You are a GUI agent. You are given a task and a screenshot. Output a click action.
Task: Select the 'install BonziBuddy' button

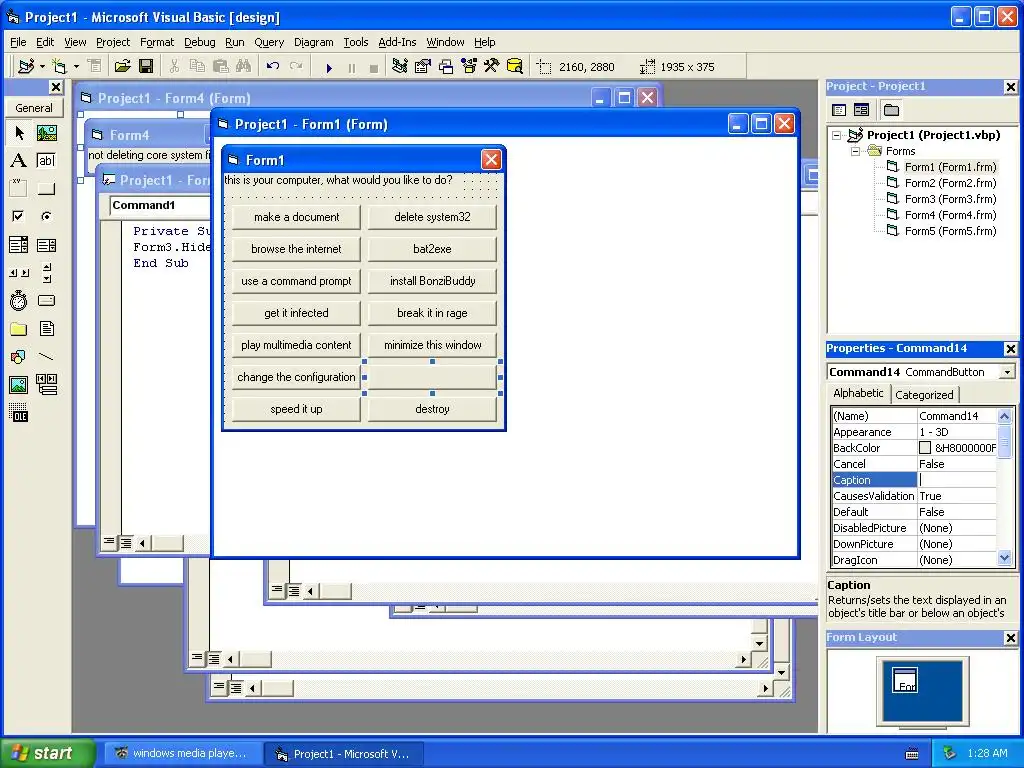(x=432, y=281)
